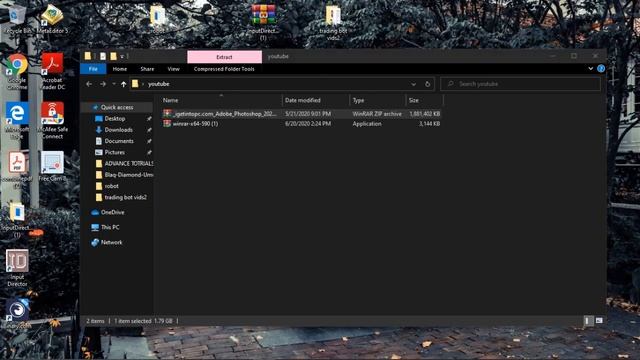Click the forward navigation arrow
Screen dimensions: 640x360
click(x=103, y=84)
